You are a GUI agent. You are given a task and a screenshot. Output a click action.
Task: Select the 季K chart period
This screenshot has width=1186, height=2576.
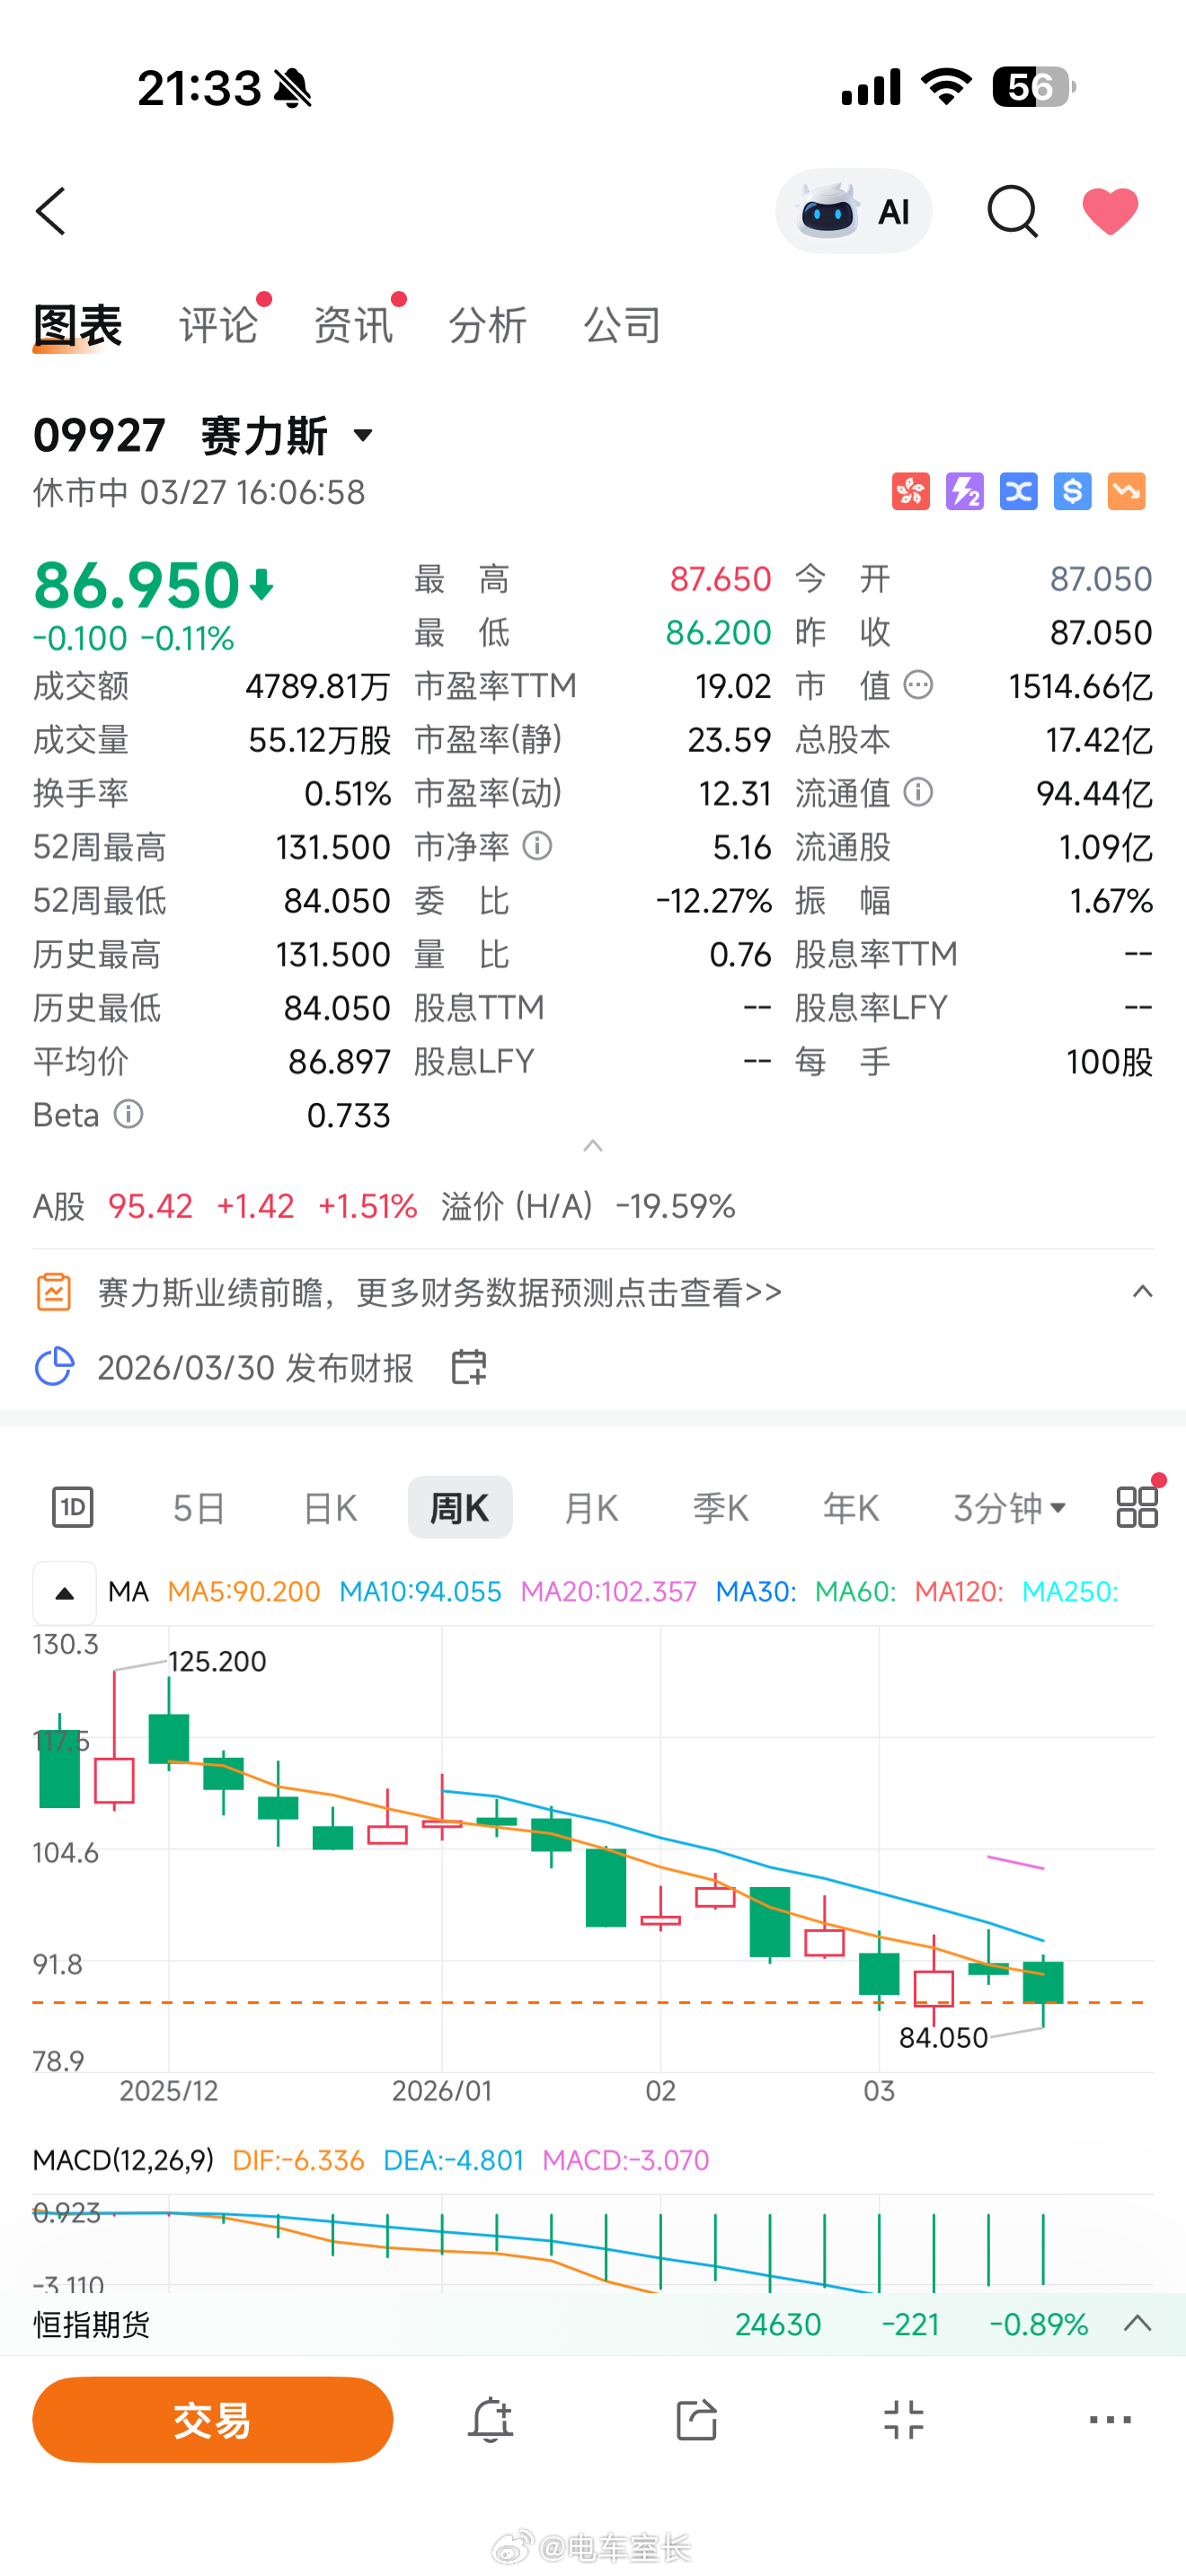(x=721, y=1507)
